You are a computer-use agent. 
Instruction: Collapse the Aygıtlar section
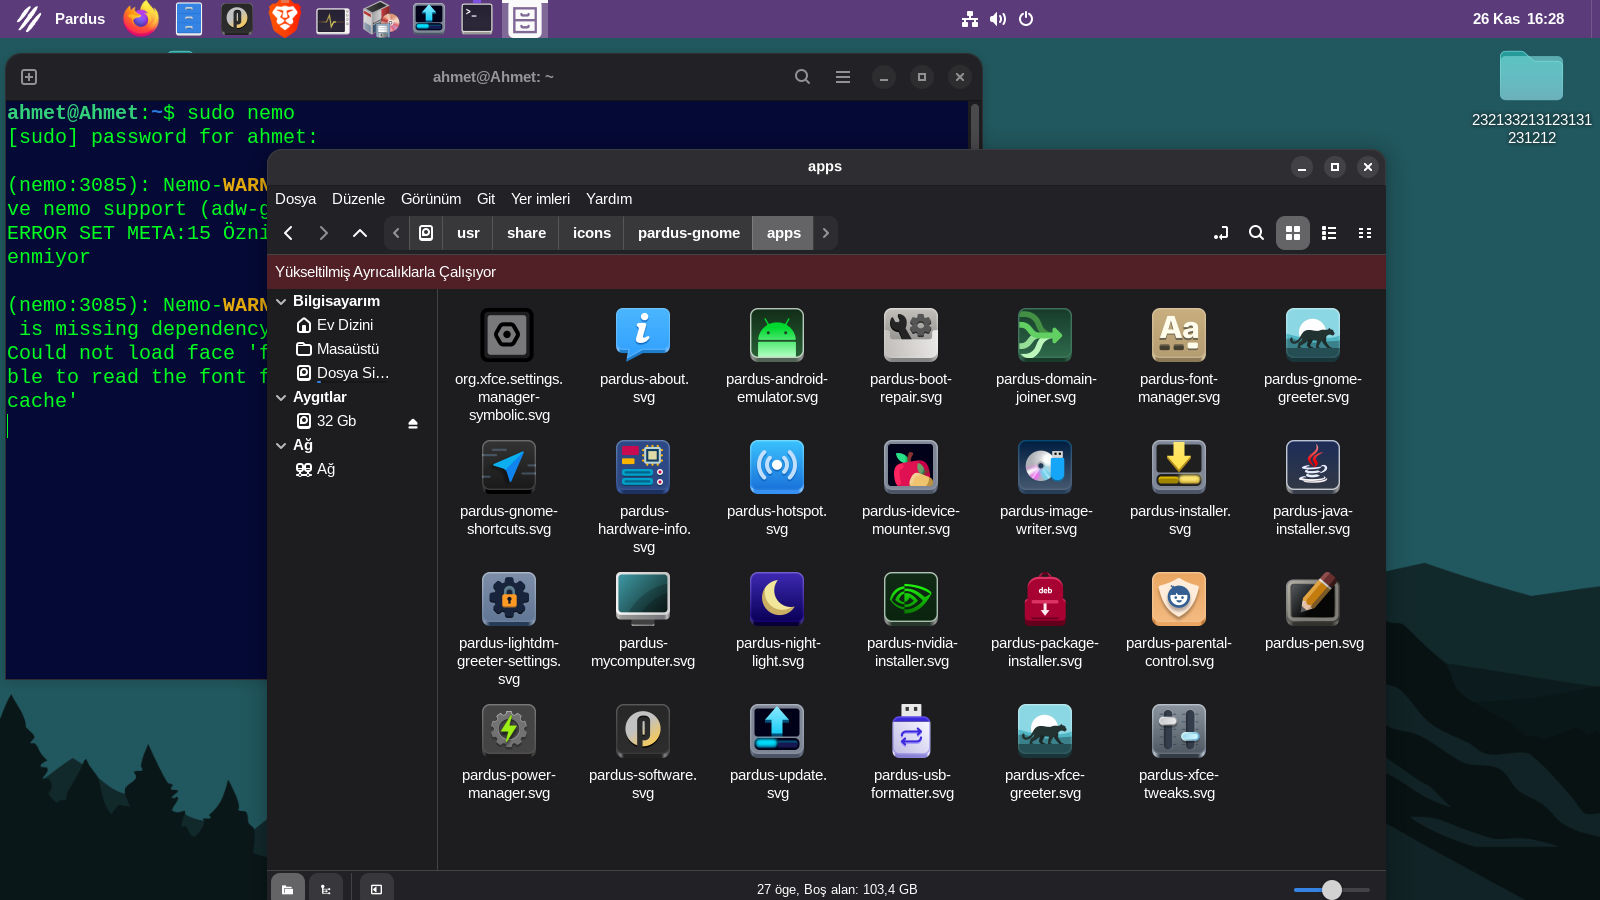(281, 397)
